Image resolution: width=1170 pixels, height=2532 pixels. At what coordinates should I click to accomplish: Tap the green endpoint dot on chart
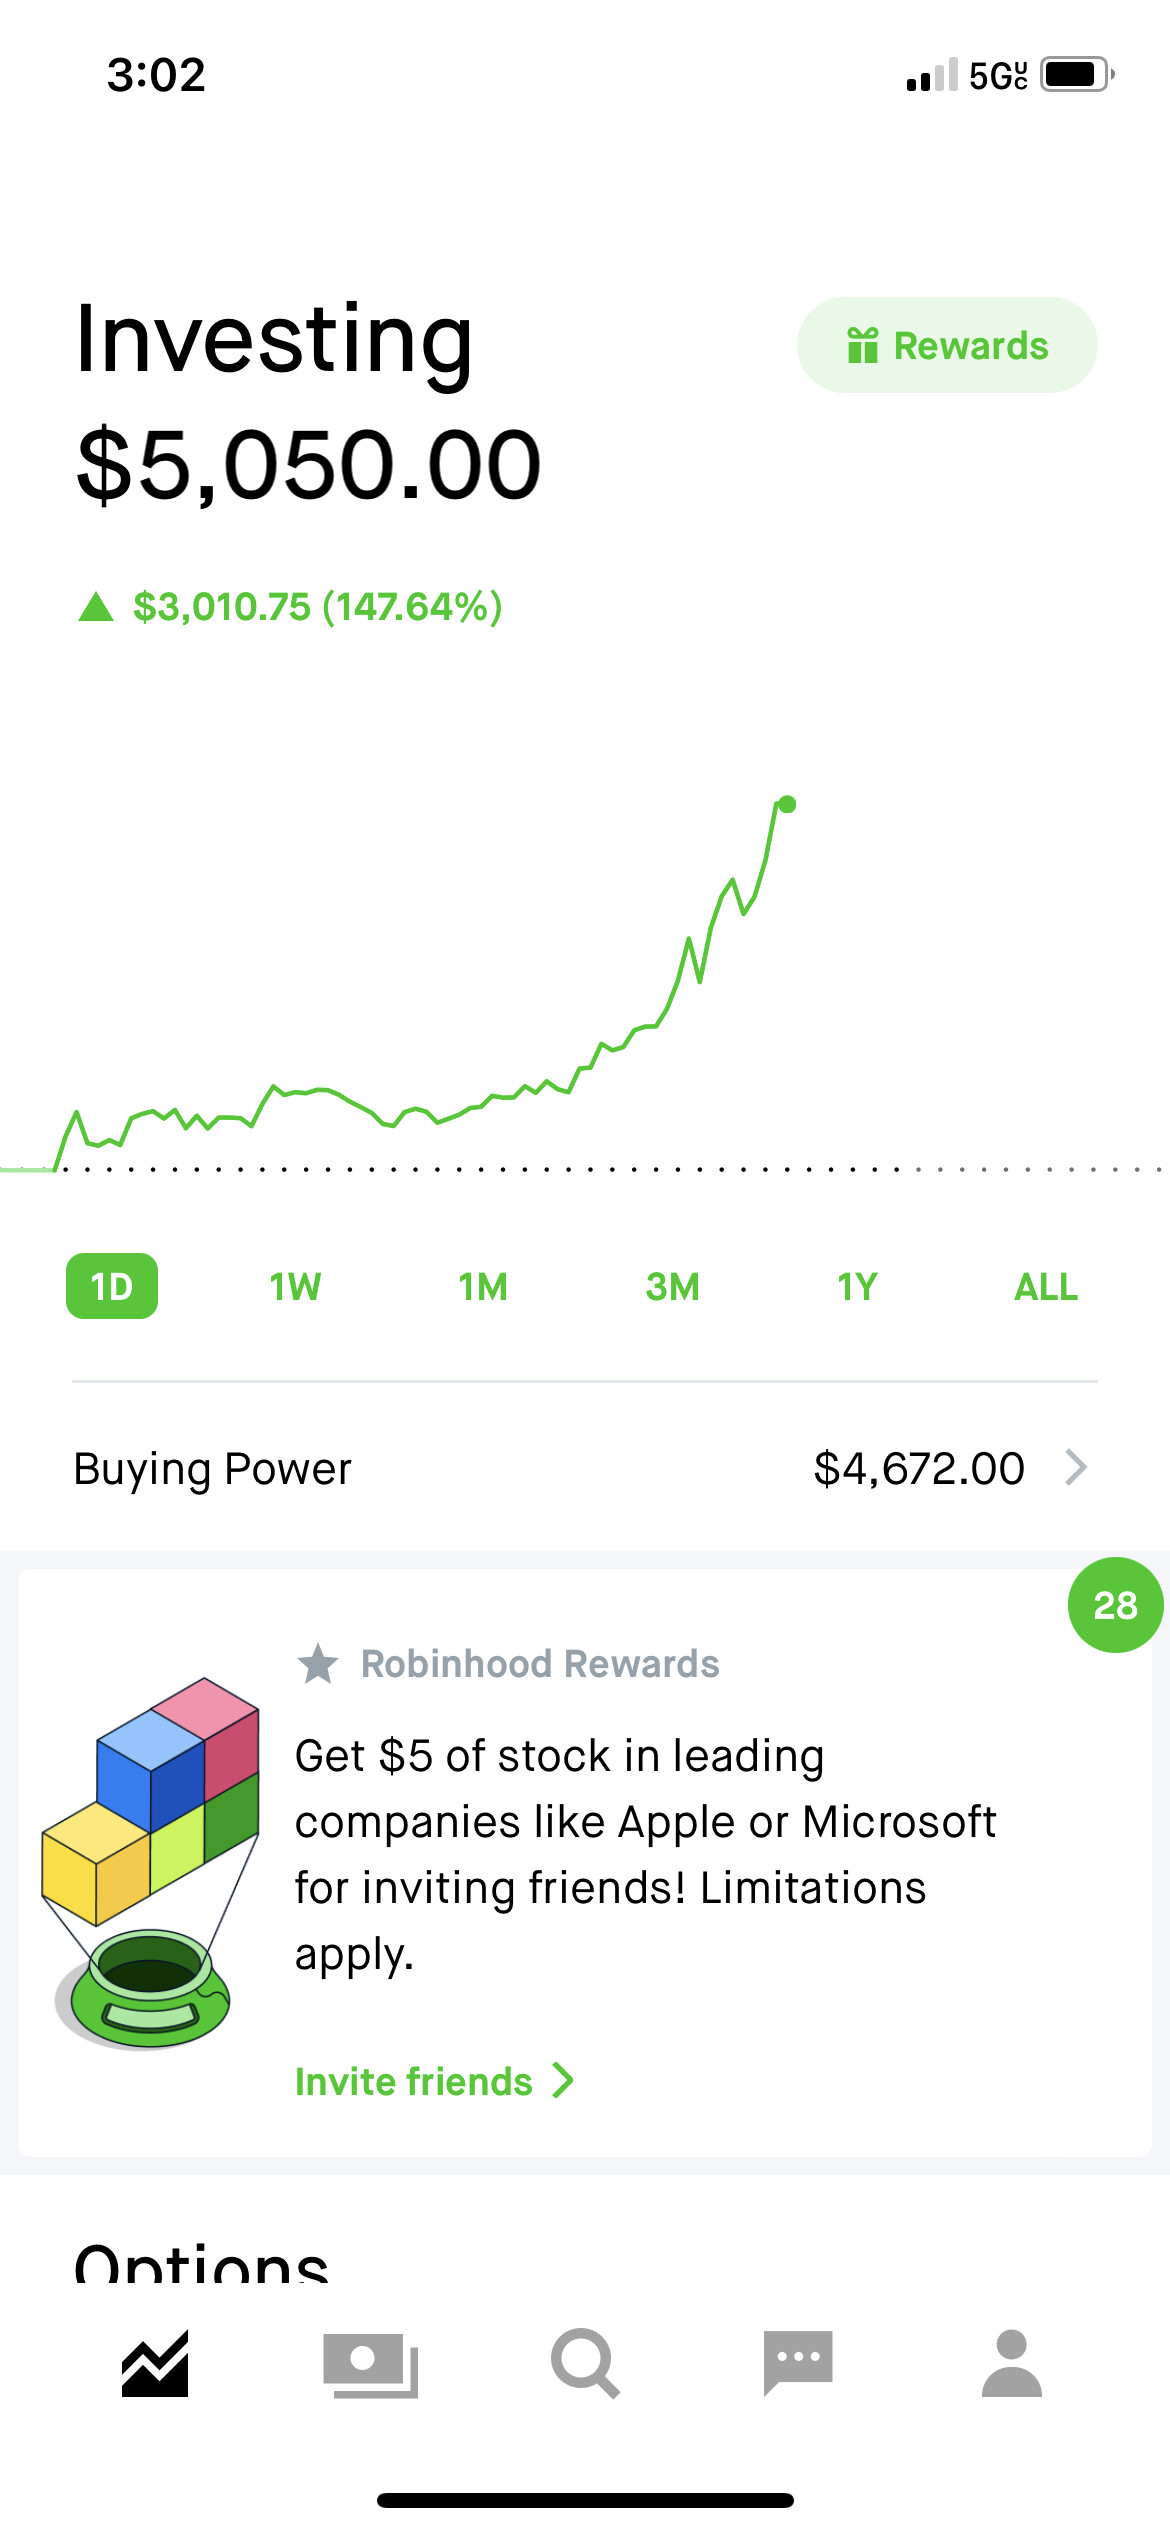(787, 804)
